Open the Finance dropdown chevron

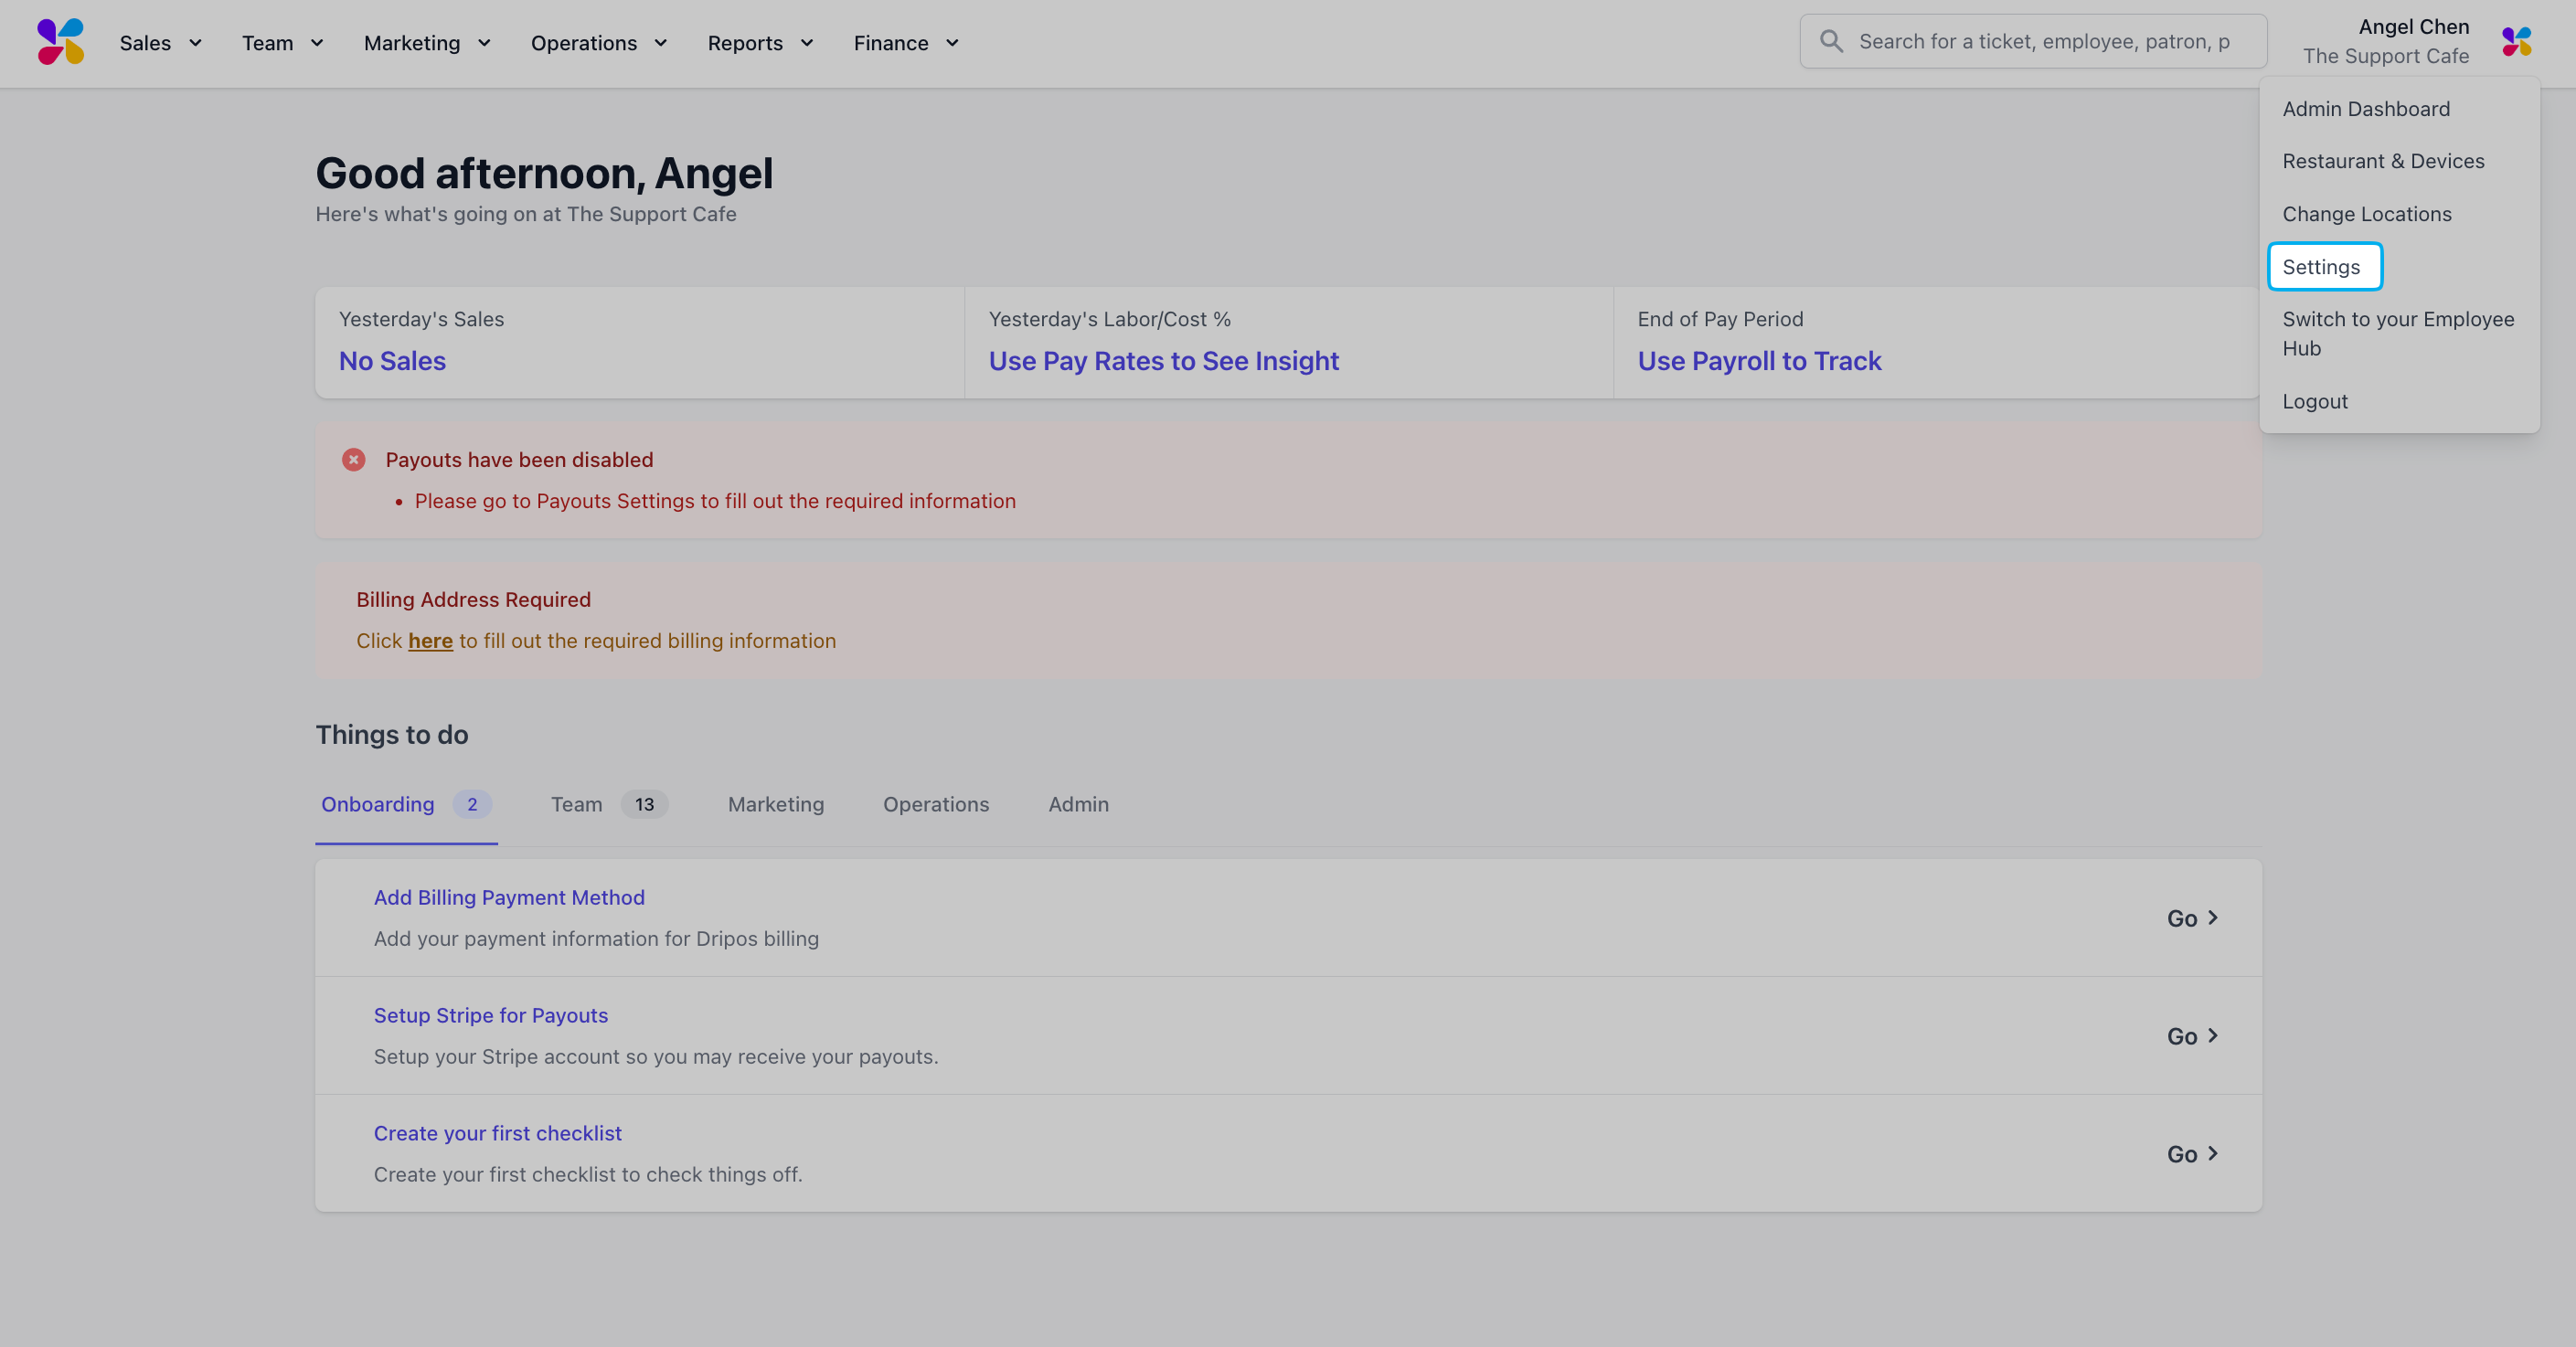952,43
